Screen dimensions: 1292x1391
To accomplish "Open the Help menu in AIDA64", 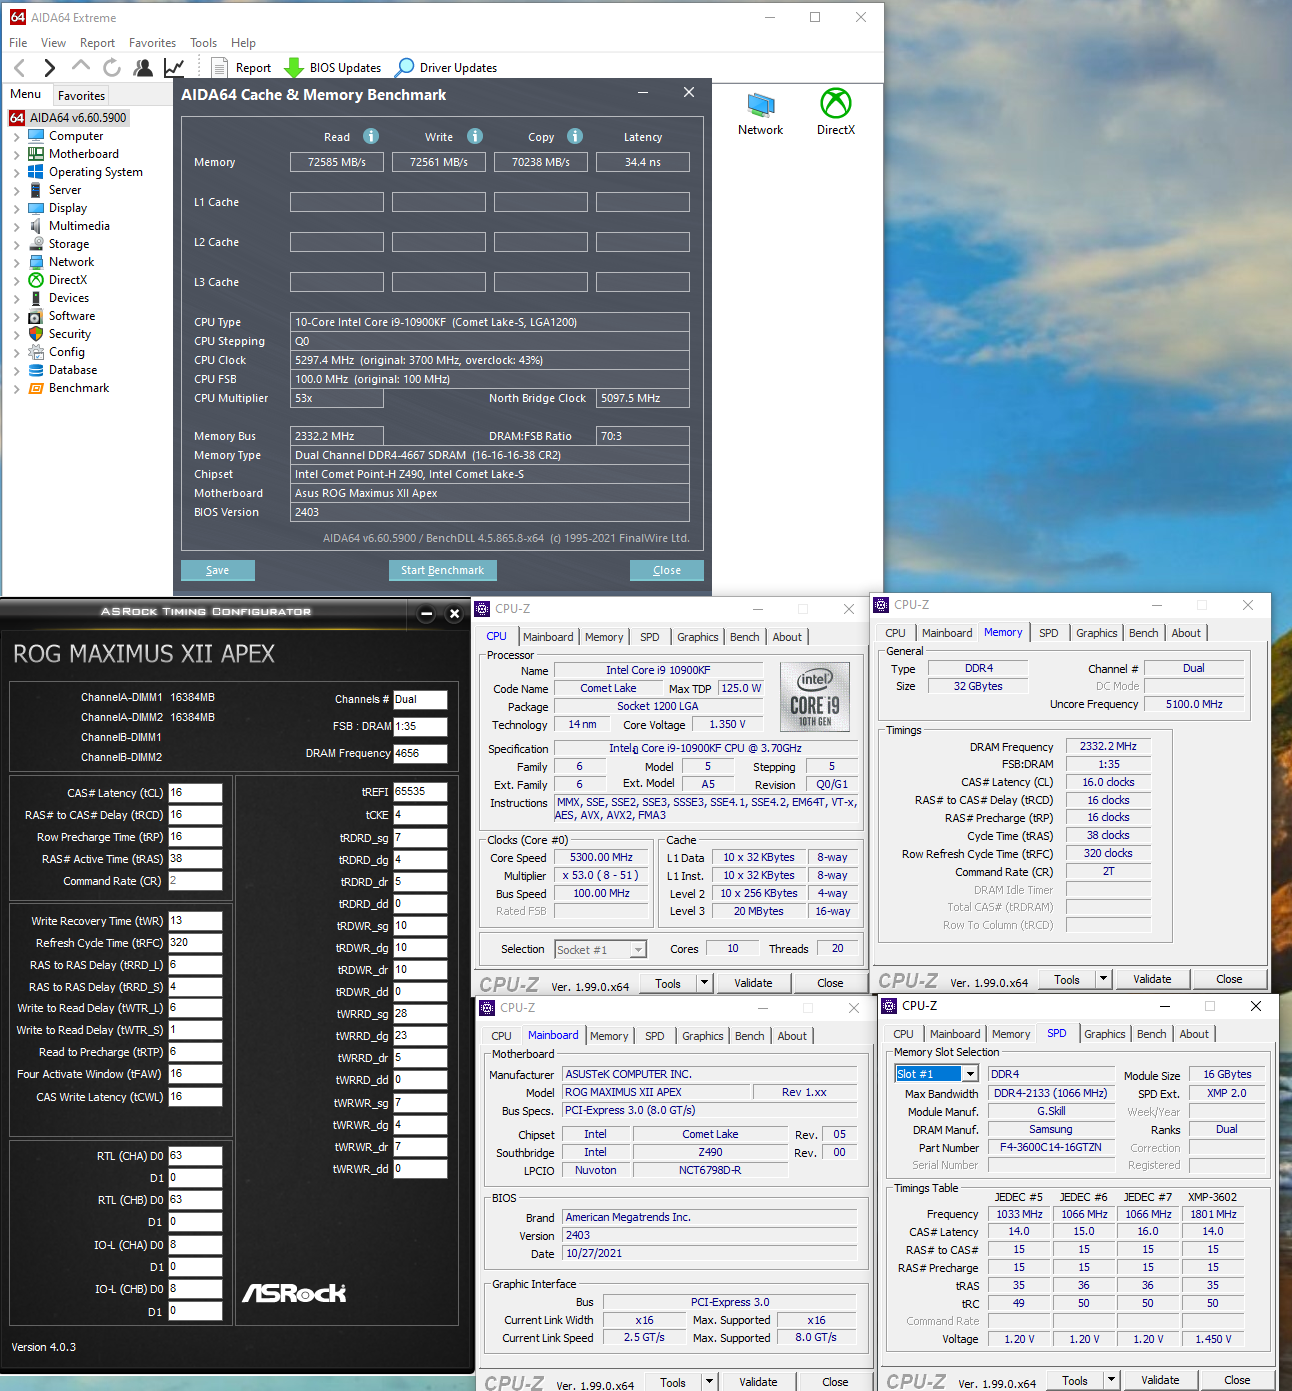I will point(243,43).
